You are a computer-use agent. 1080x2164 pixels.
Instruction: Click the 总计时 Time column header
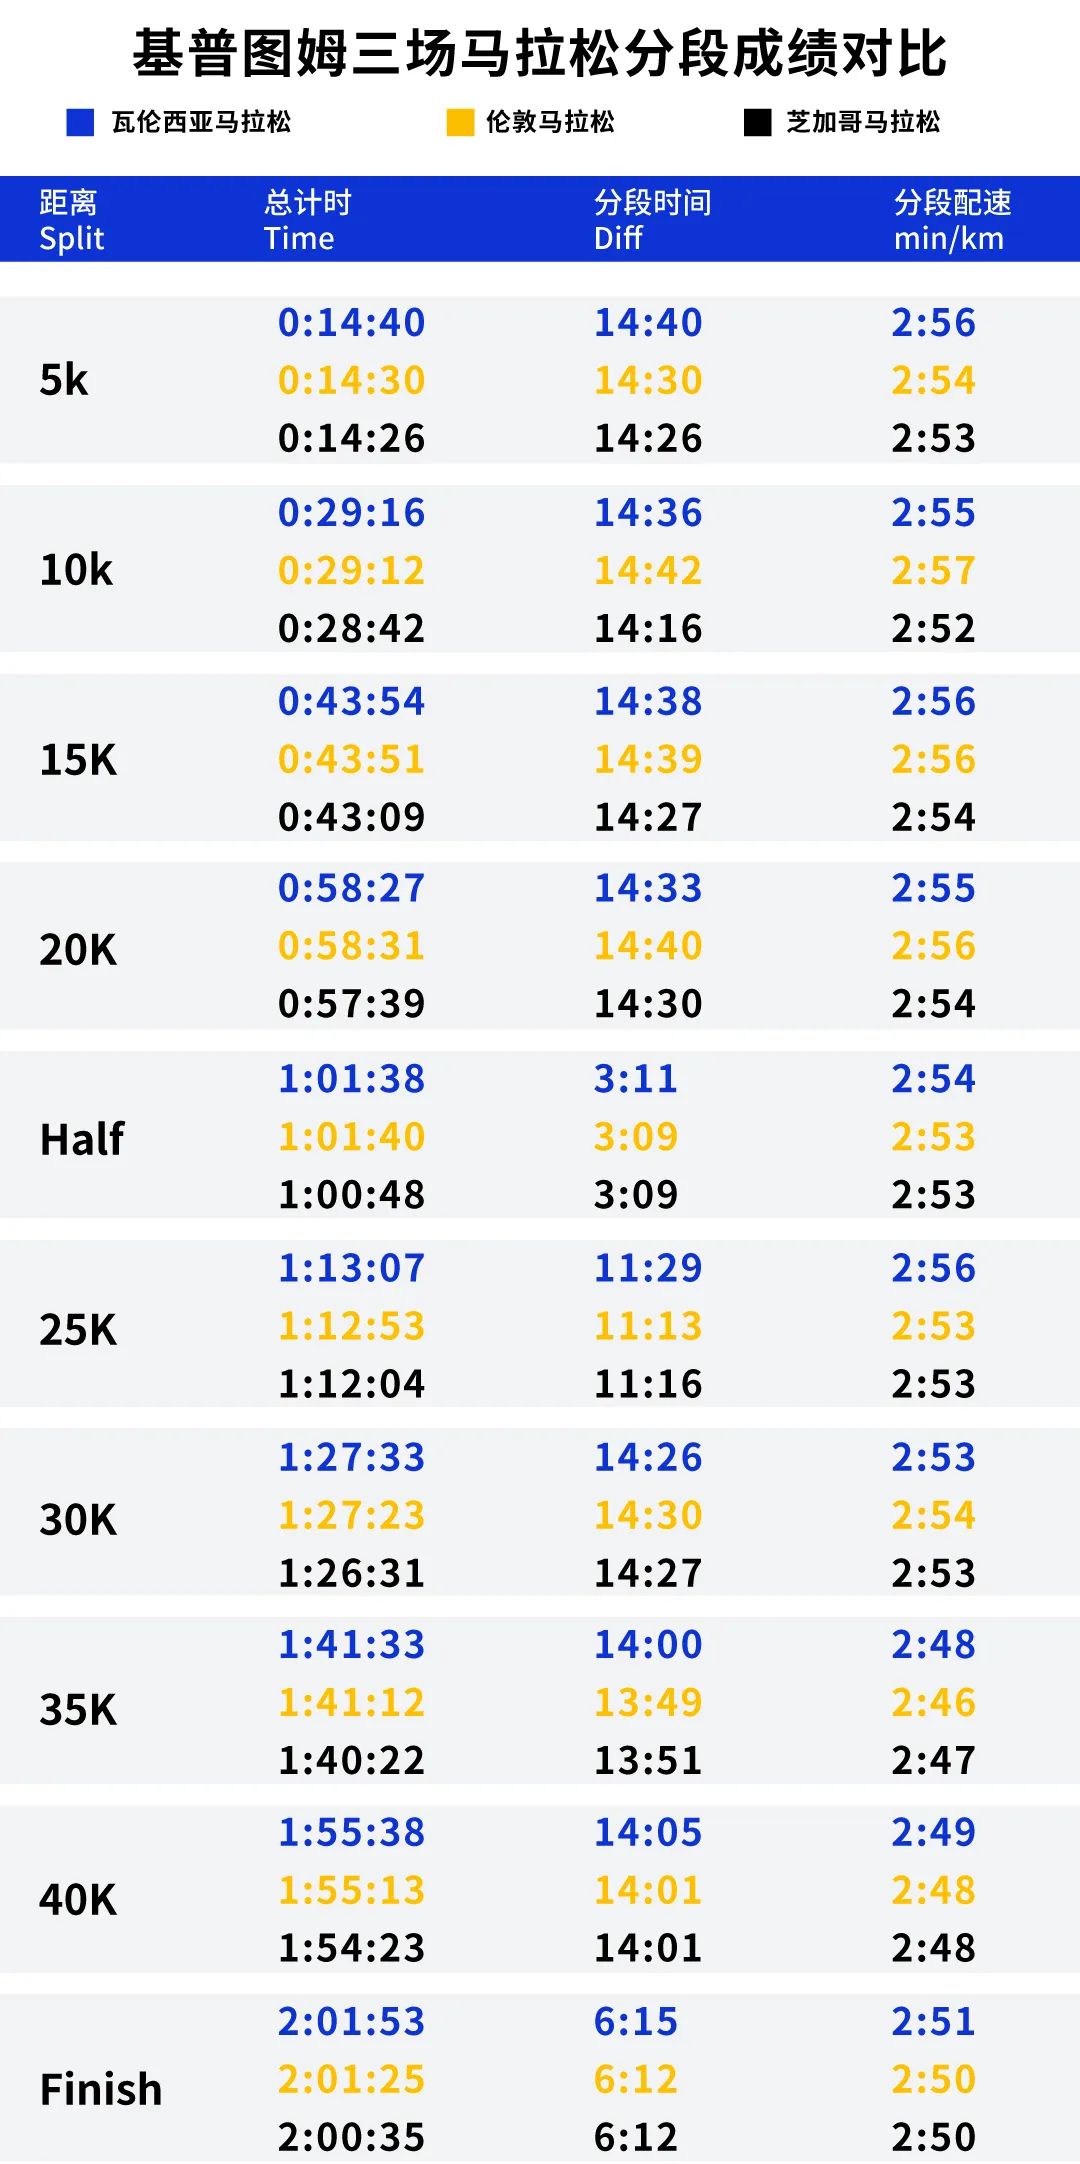click(x=308, y=220)
